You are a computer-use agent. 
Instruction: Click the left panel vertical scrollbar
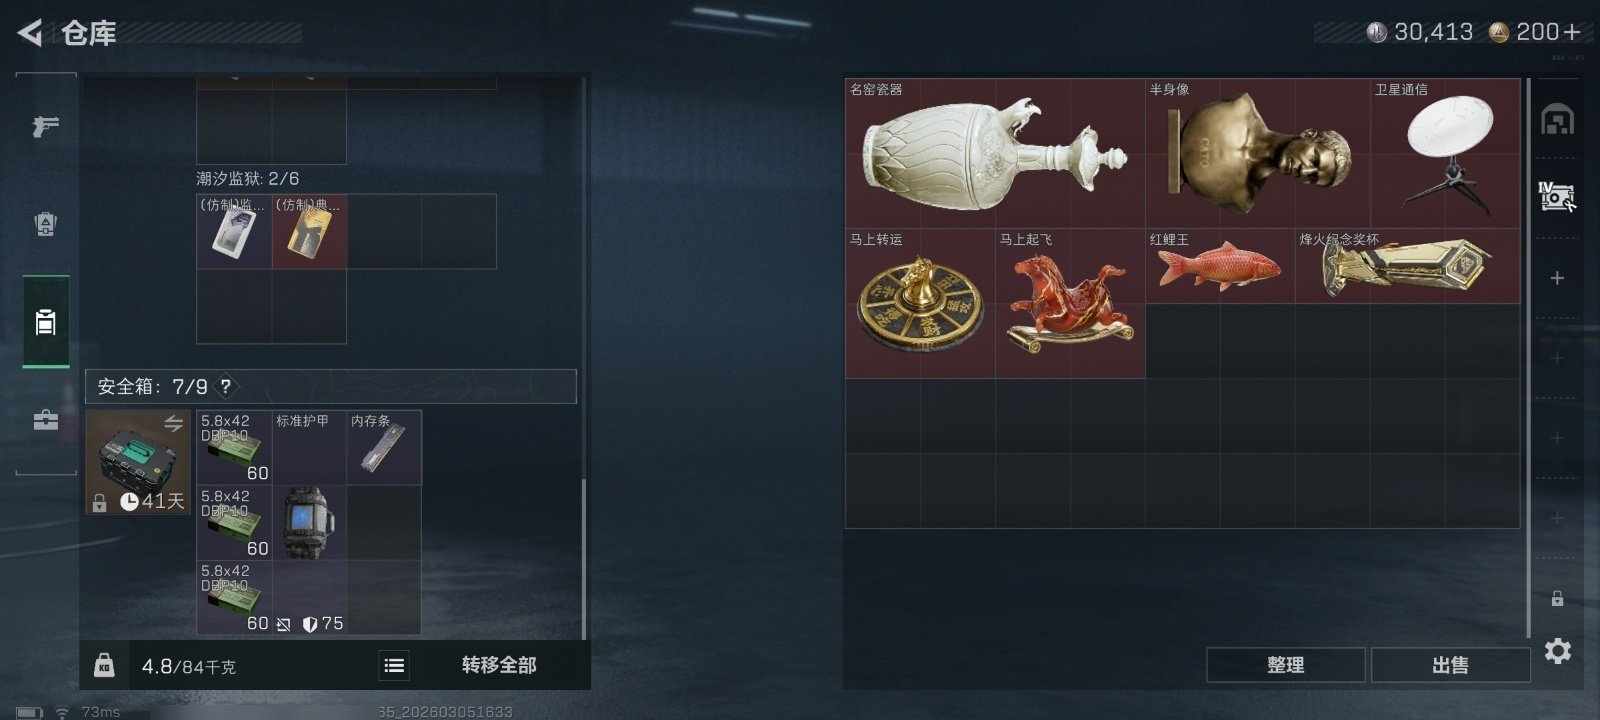584,559
